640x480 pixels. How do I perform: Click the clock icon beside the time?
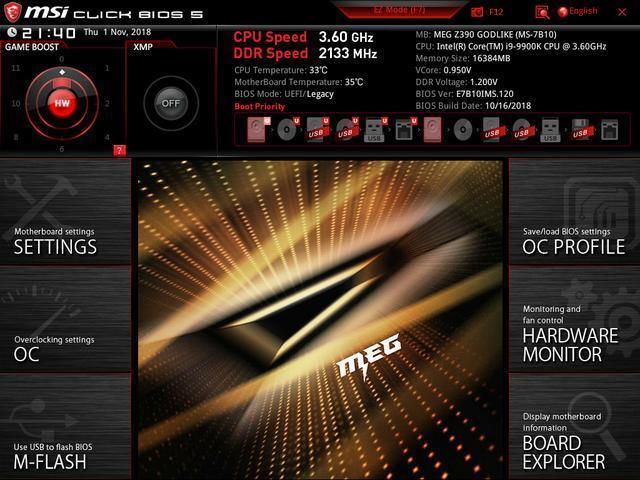(12, 31)
